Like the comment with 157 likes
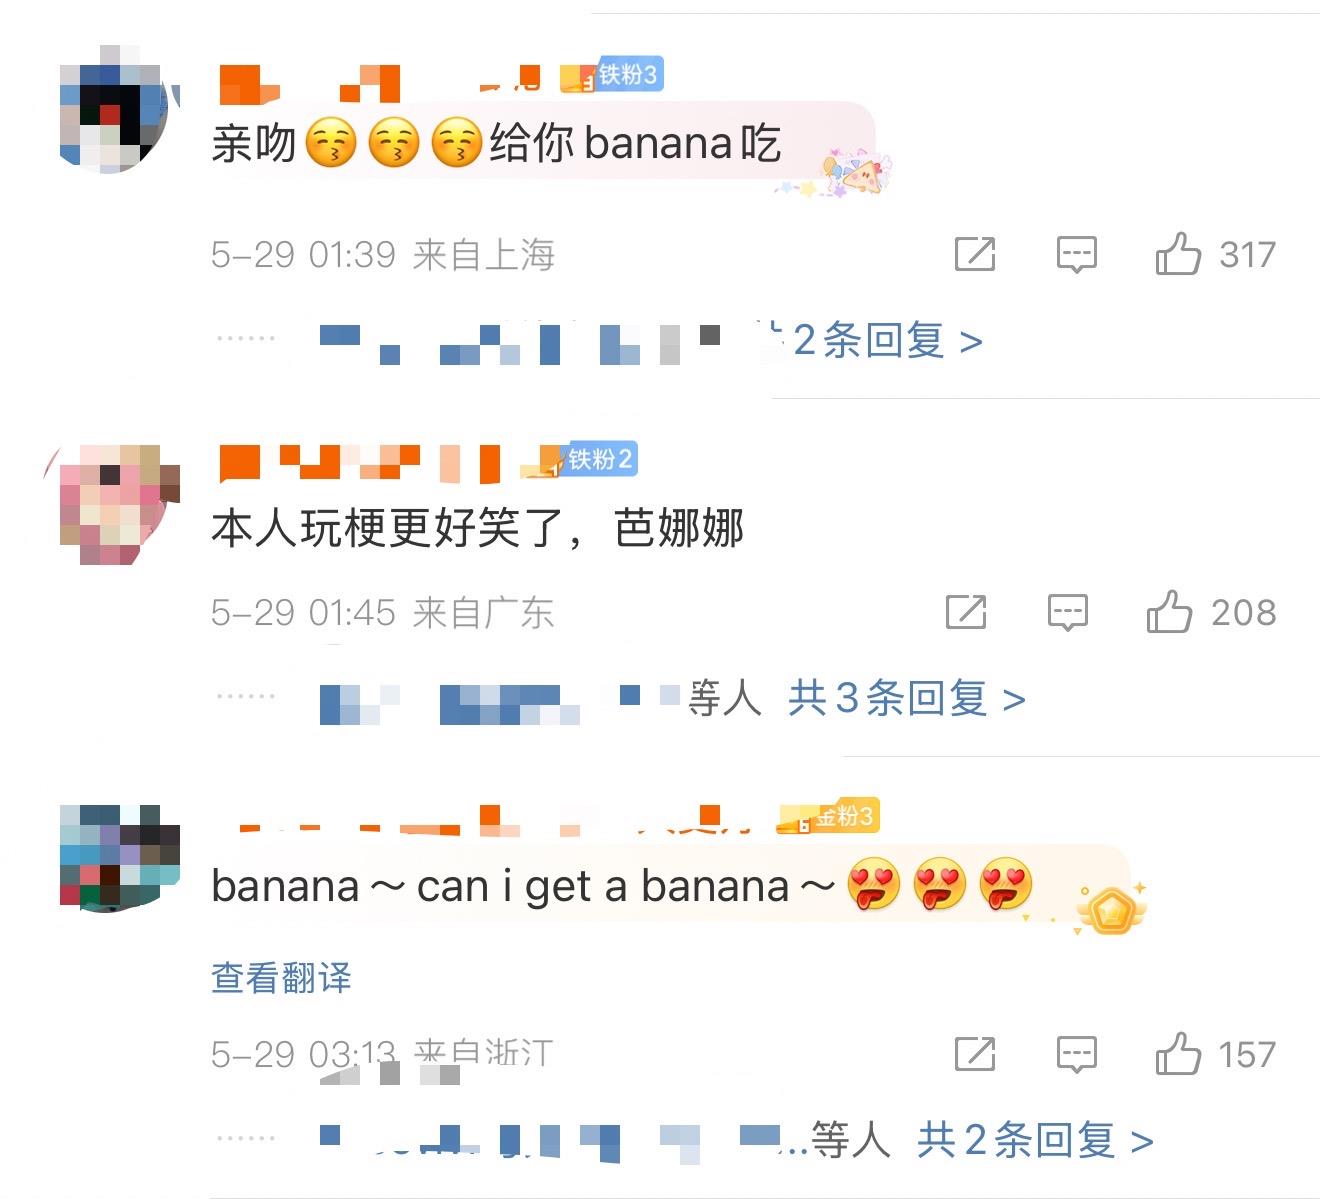This screenshot has width=1320, height=1199. [x=1178, y=1054]
